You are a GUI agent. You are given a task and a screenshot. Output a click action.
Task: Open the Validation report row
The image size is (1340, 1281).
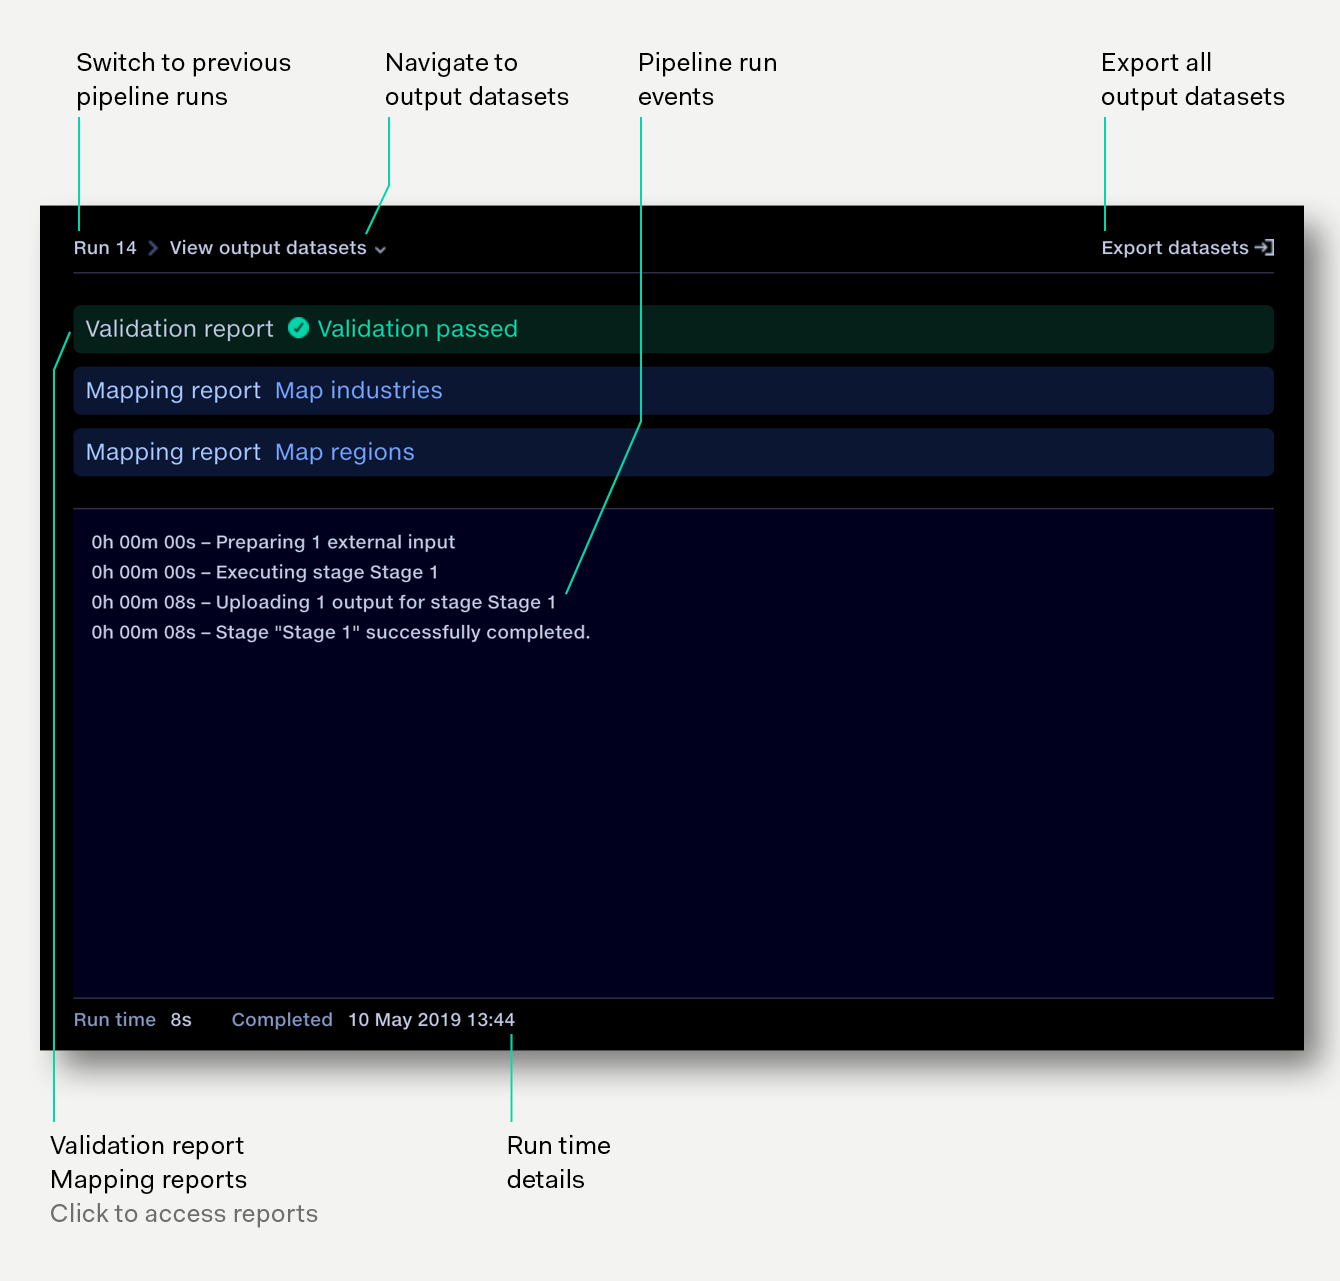673,329
